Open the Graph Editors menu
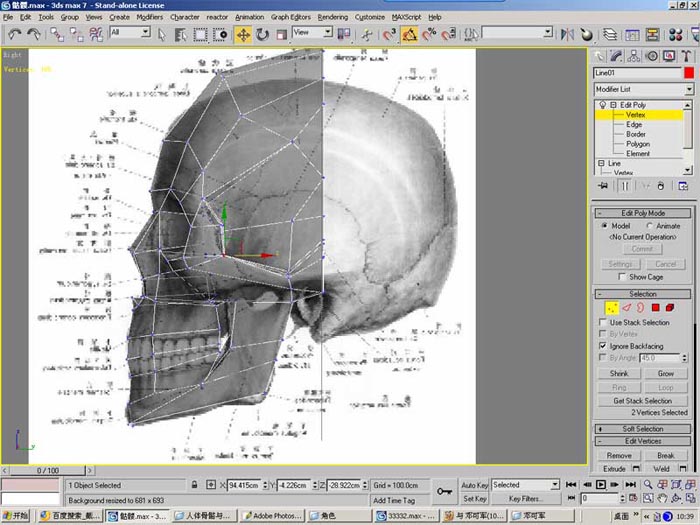This screenshot has width=700, height=525. click(x=291, y=17)
